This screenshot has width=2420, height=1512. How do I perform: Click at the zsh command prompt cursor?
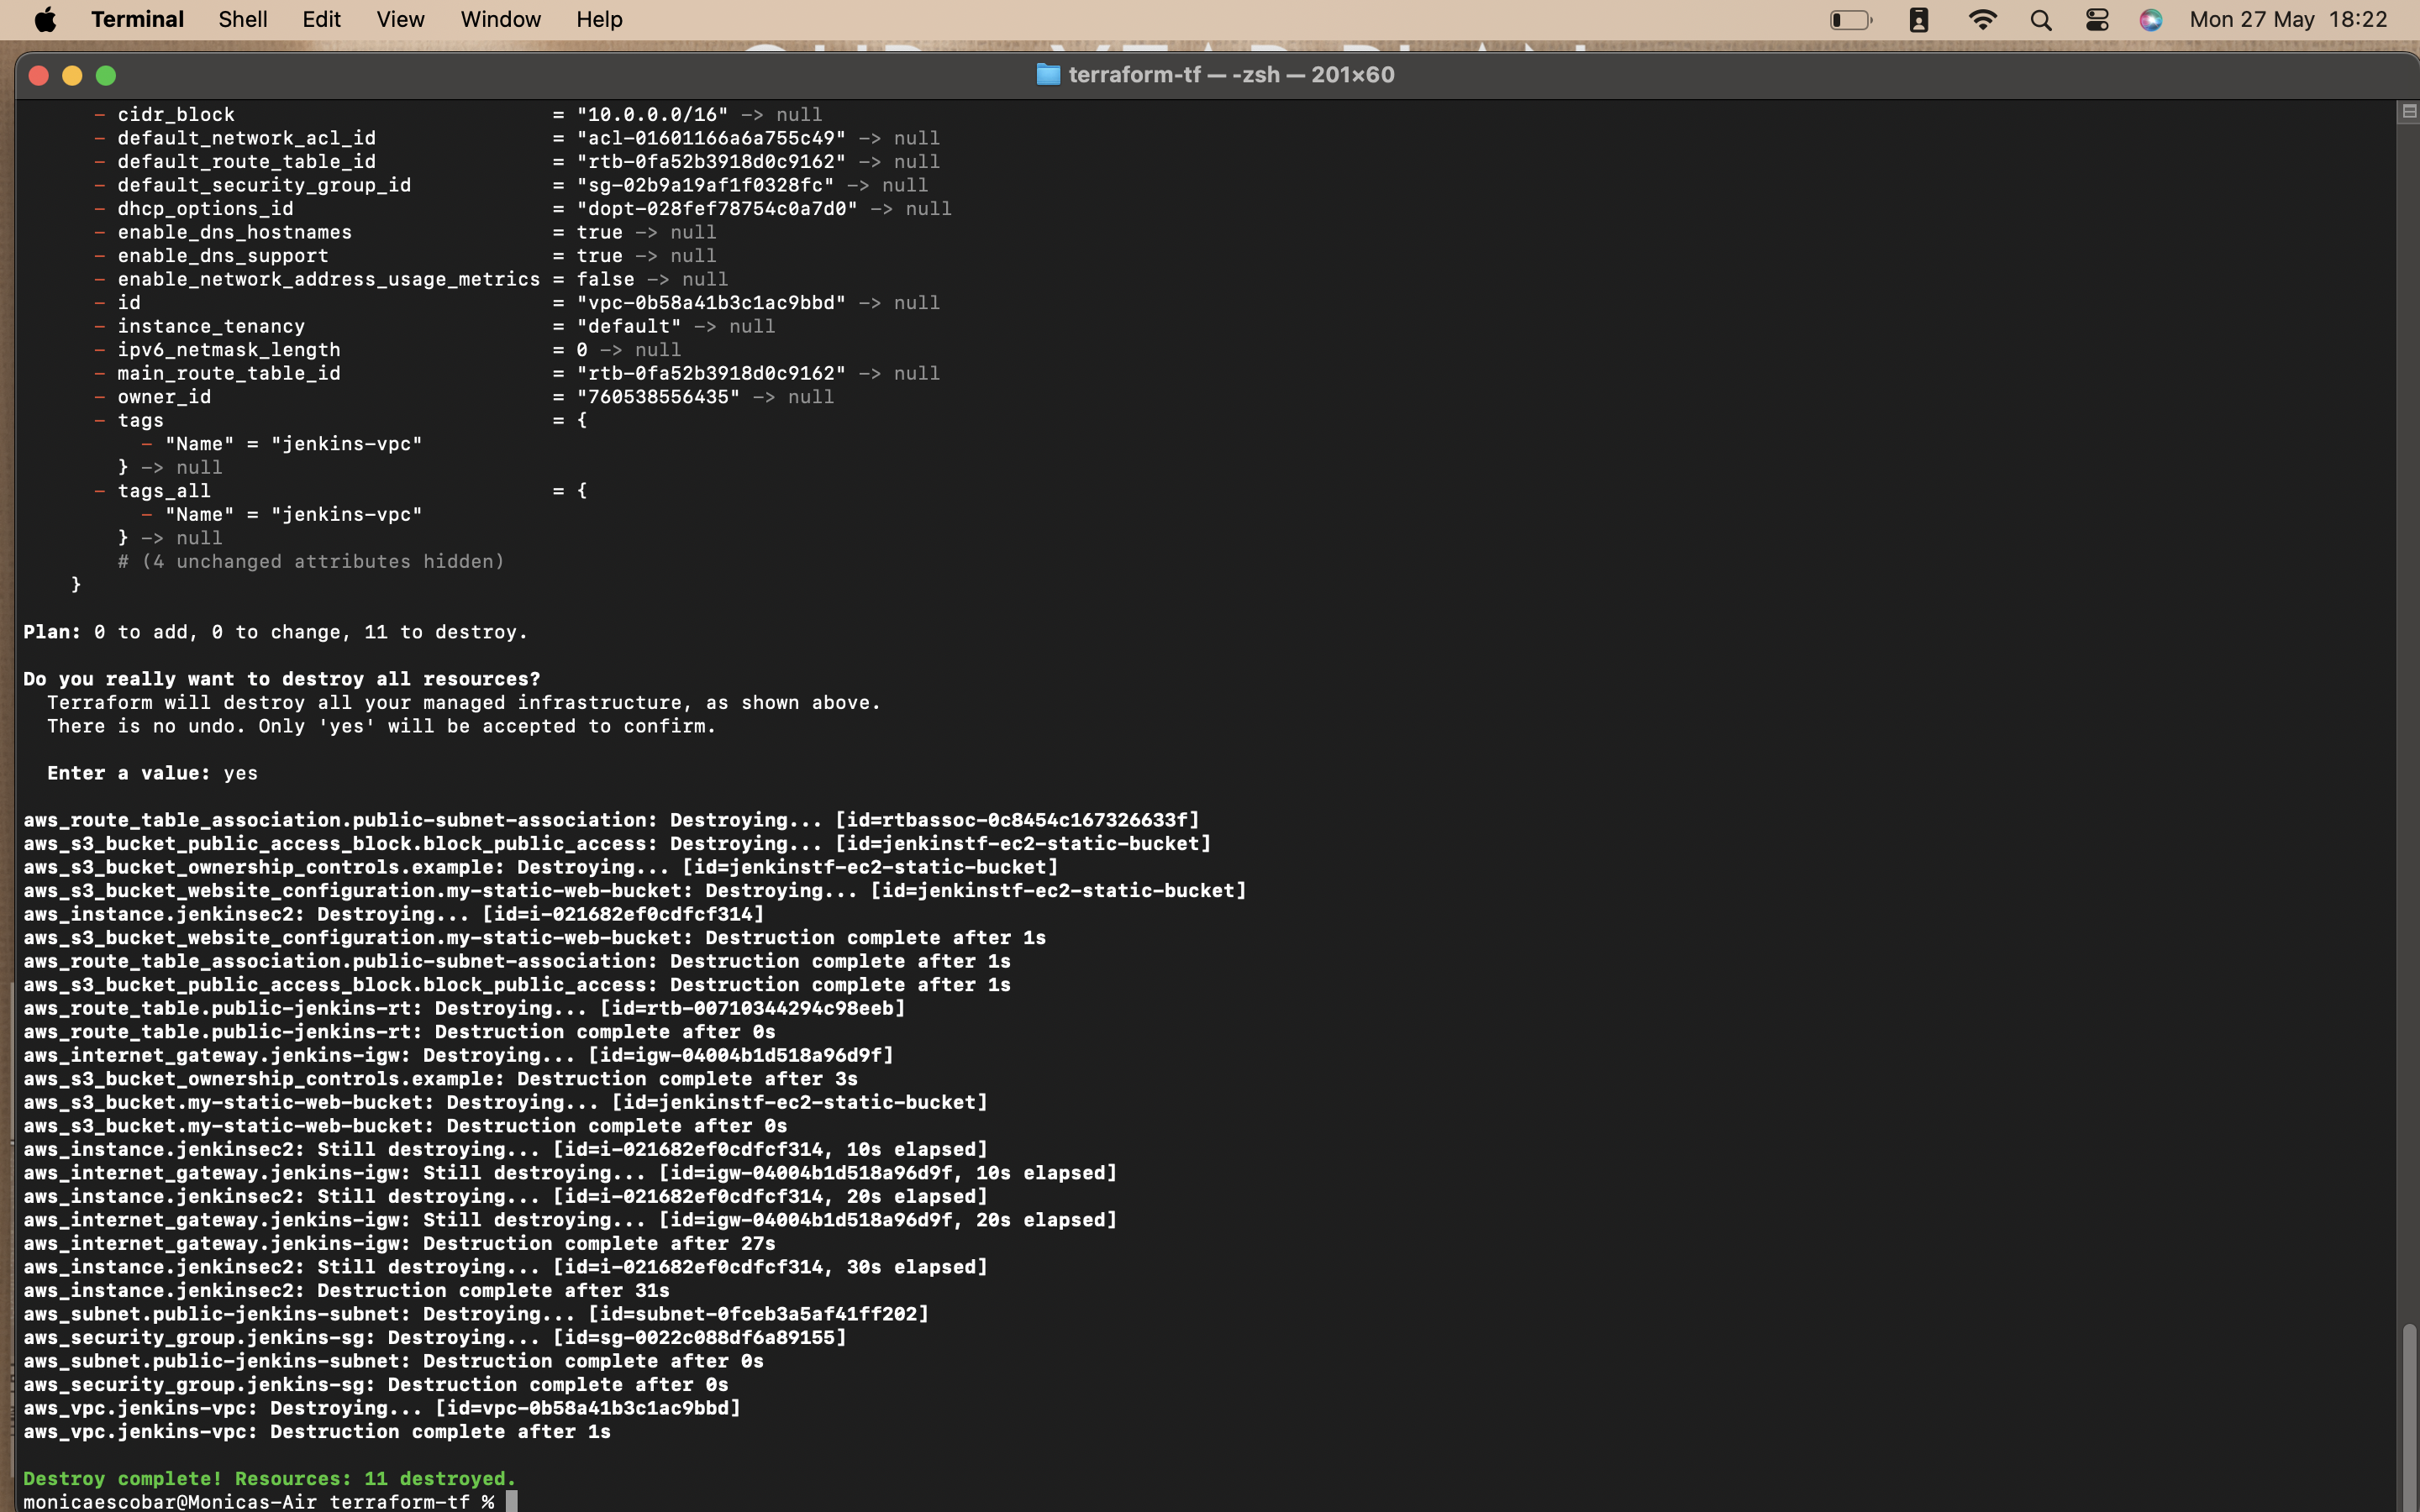click(511, 1501)
